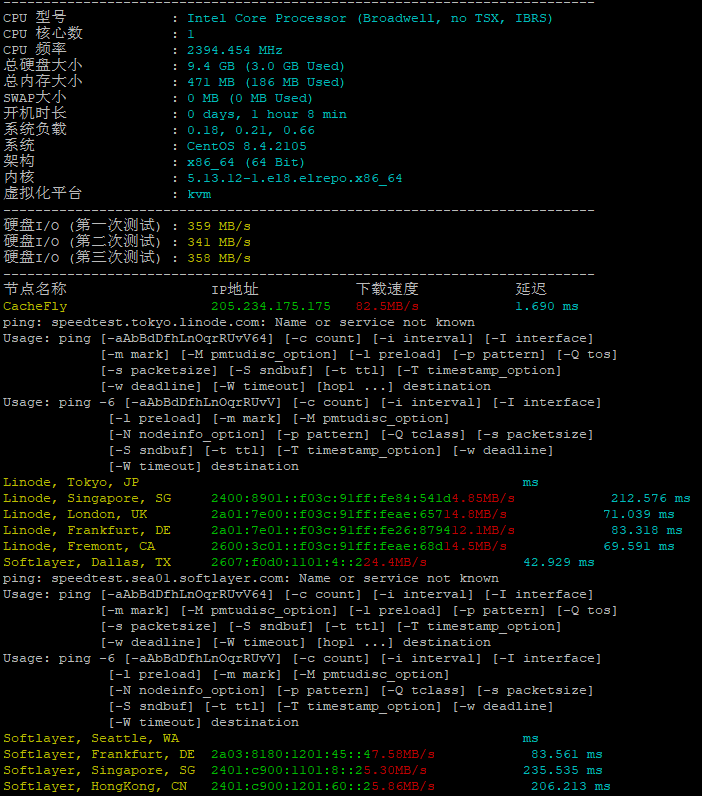This screenshot has height=796, width=702.
Task: Click the speedtest.sea01.softlayer.com ping error line
Action: (x=251, y=578)
